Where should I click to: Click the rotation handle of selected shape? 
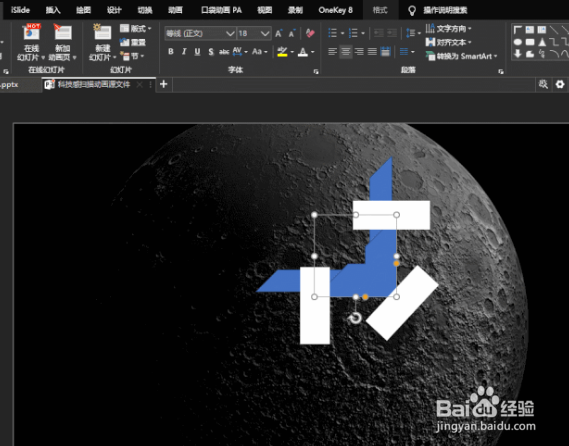(355, 318)
